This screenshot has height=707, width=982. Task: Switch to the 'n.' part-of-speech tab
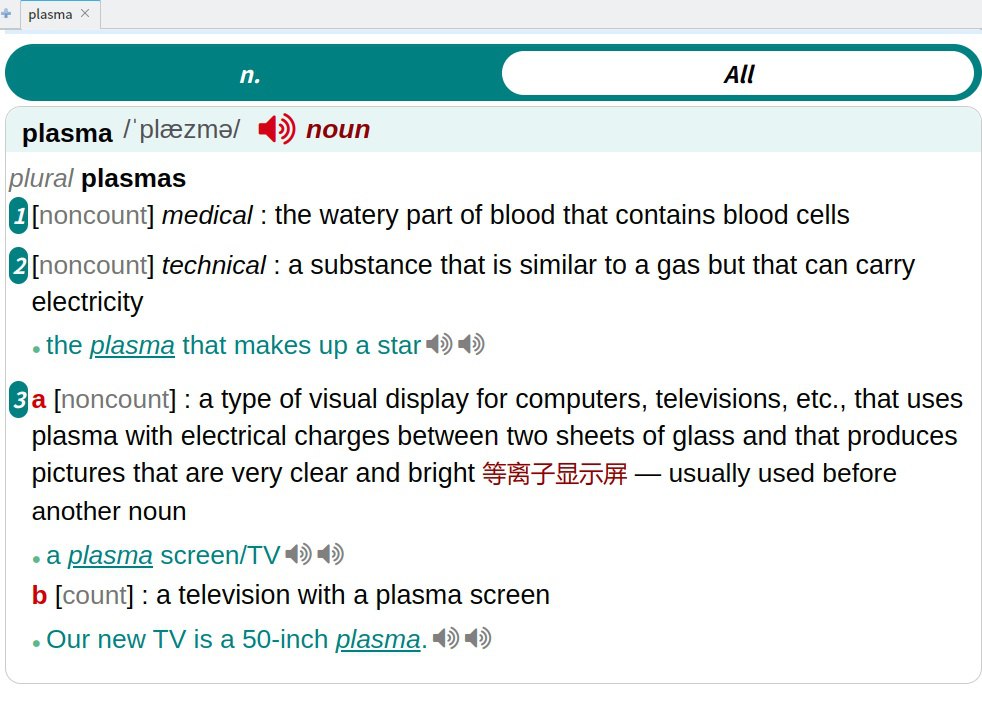250,74
